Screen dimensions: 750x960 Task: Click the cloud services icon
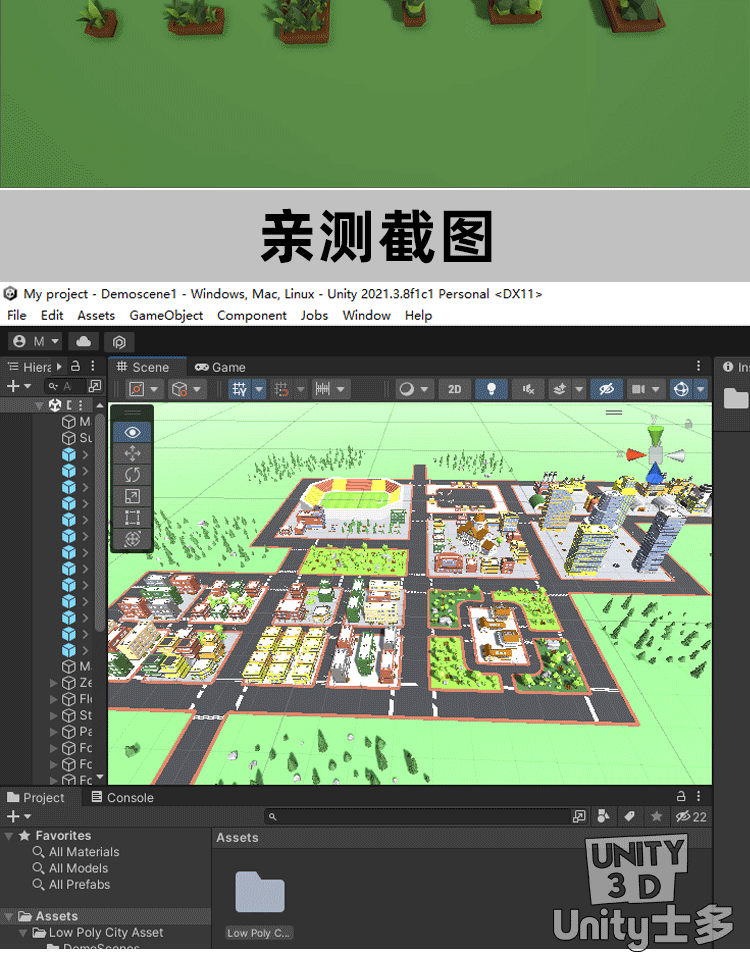pos(83,342)
